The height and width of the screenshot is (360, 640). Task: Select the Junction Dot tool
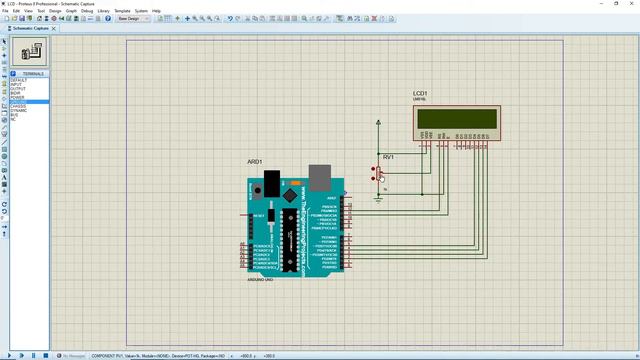click(x=4, y=56)
